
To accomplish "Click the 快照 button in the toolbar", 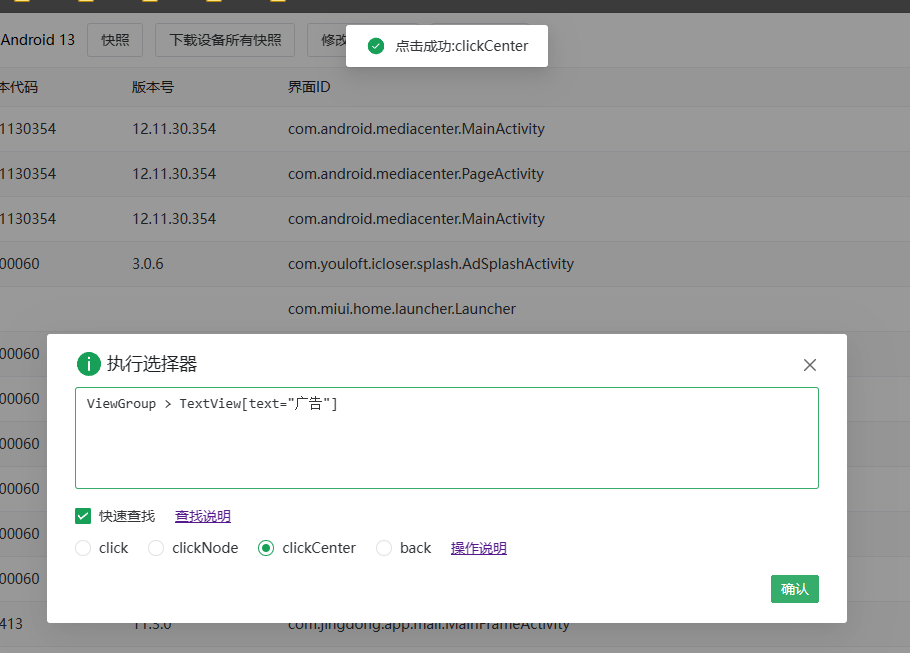I will (x=113, y=40).
